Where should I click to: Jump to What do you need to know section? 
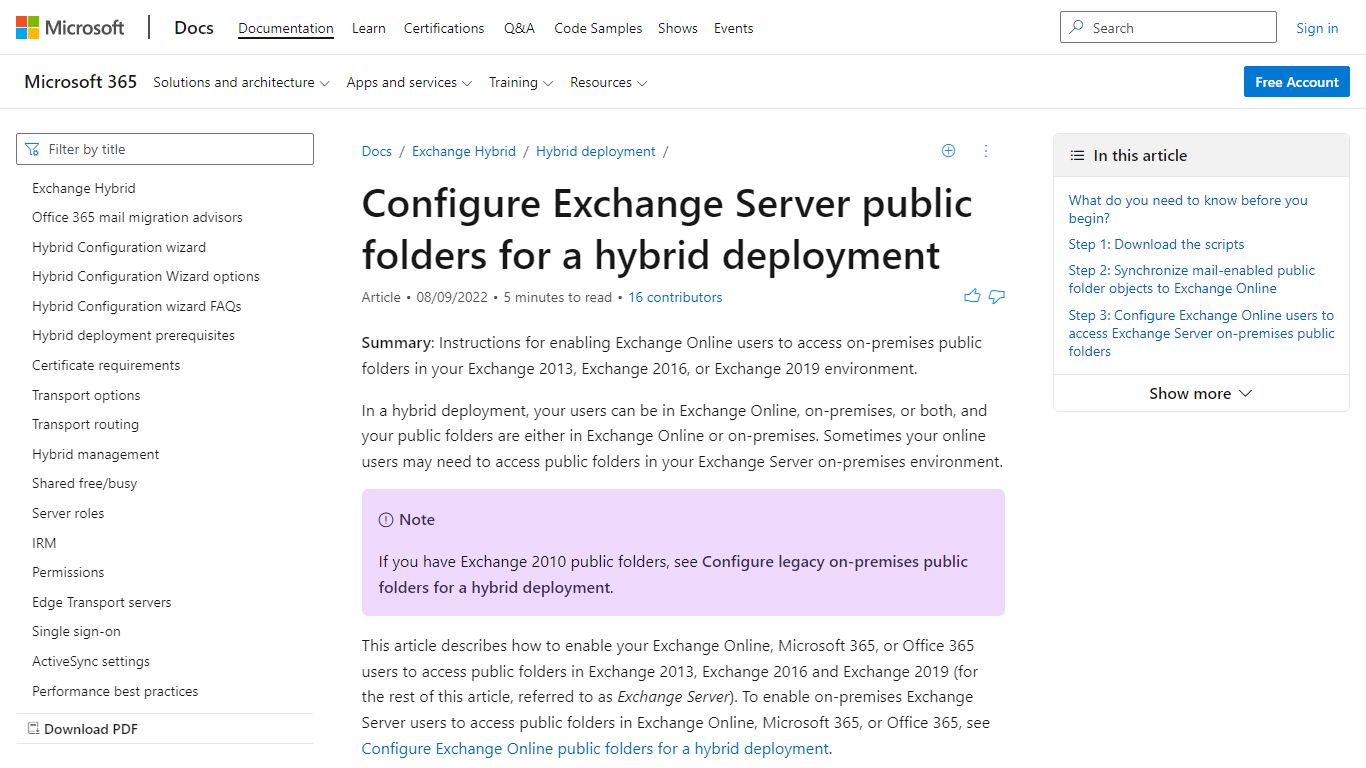[1188, 209]
